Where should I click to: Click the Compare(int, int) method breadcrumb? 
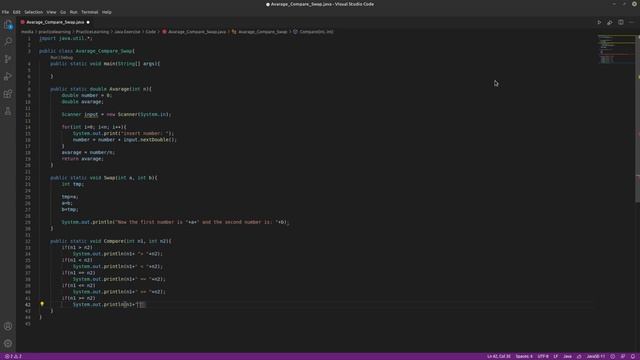313,32
